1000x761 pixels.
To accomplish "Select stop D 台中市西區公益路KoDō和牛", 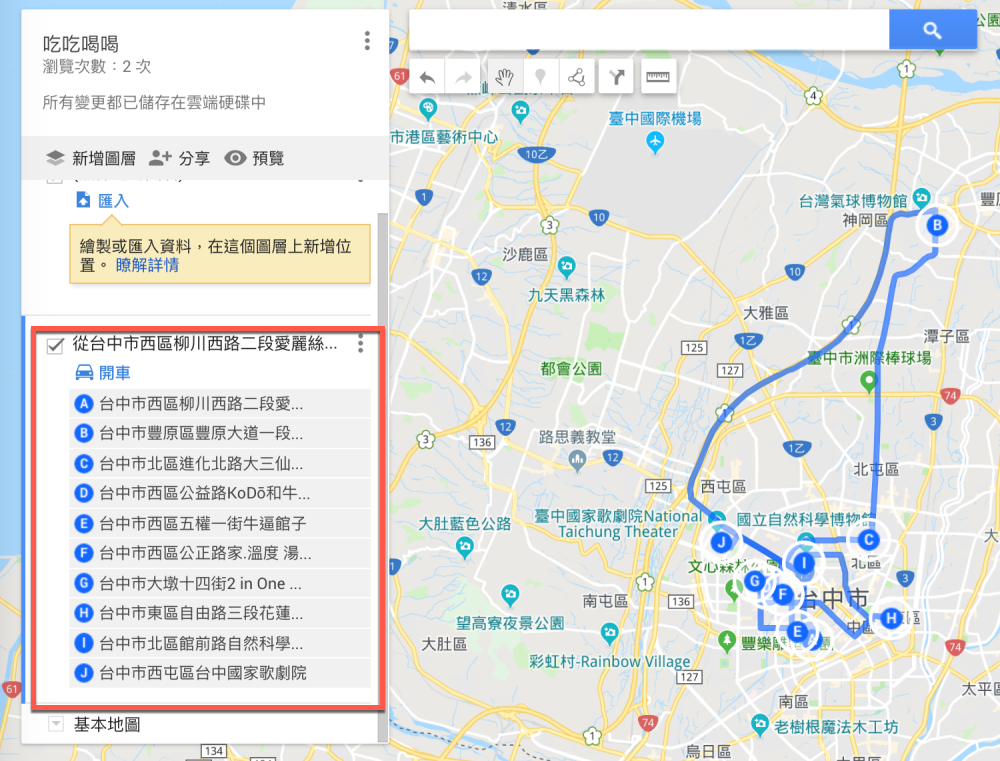I will (219, 493).
